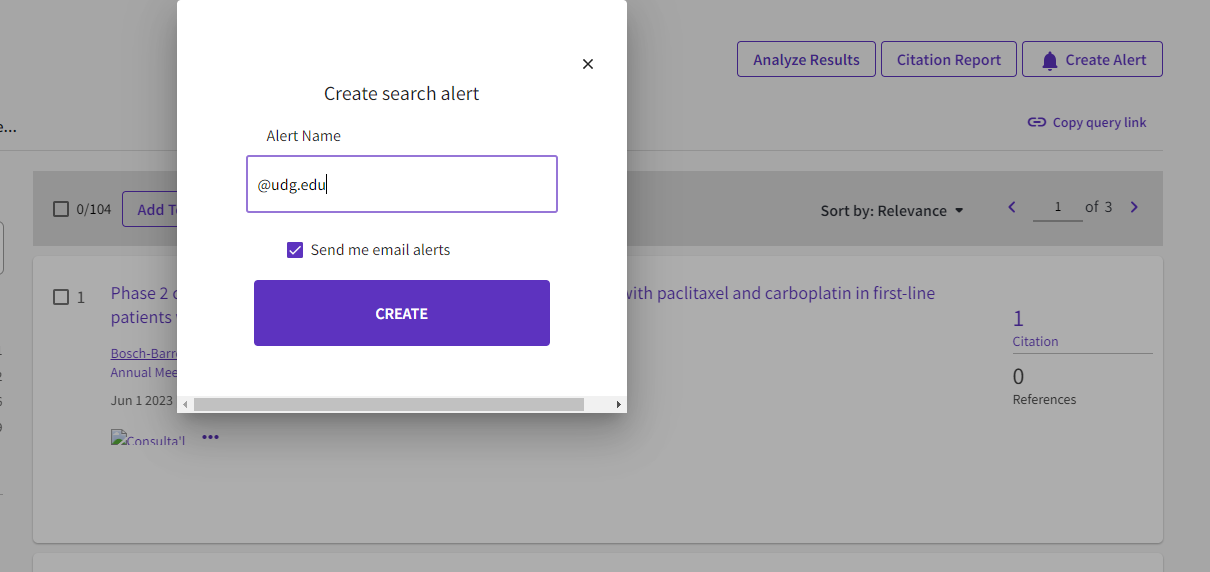Toggle the select-all 0/104 checkbox
This screenshot has height=572, width=1210.
[x=61, y=209]
